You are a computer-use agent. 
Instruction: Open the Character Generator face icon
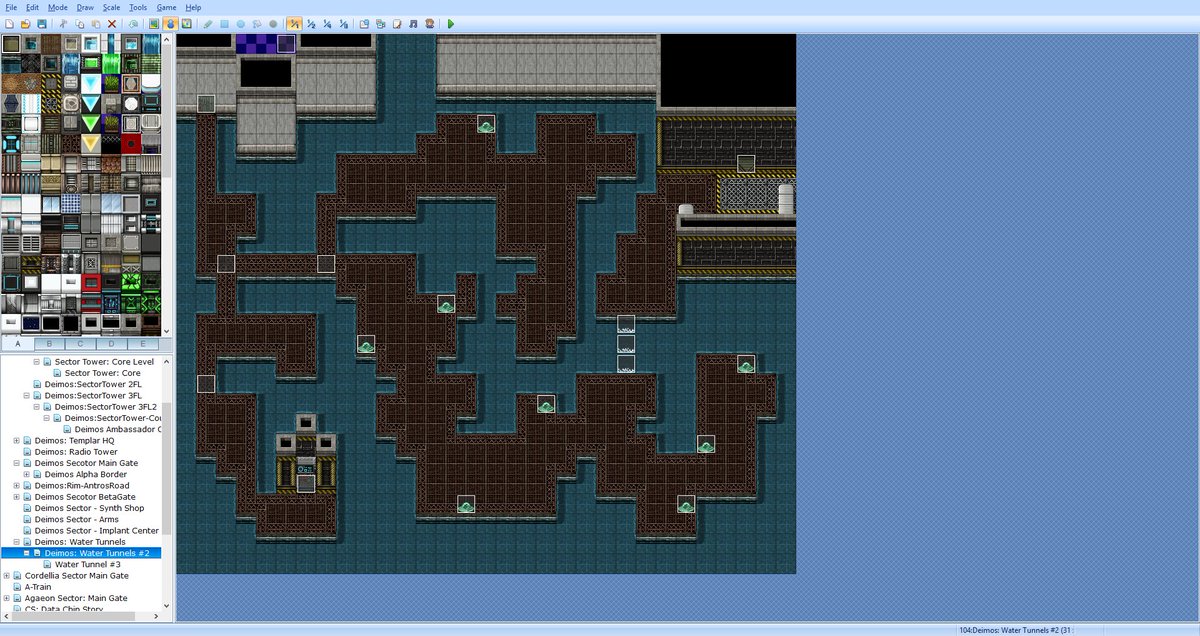[x=429, y=23]
